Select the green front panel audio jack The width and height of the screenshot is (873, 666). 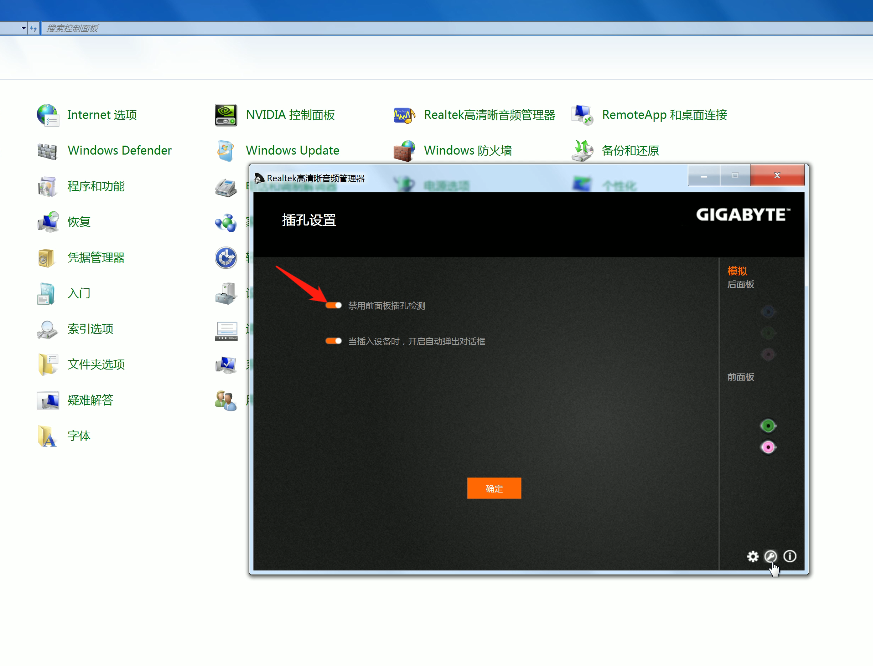pyautogui.click(x=768, y=426)
